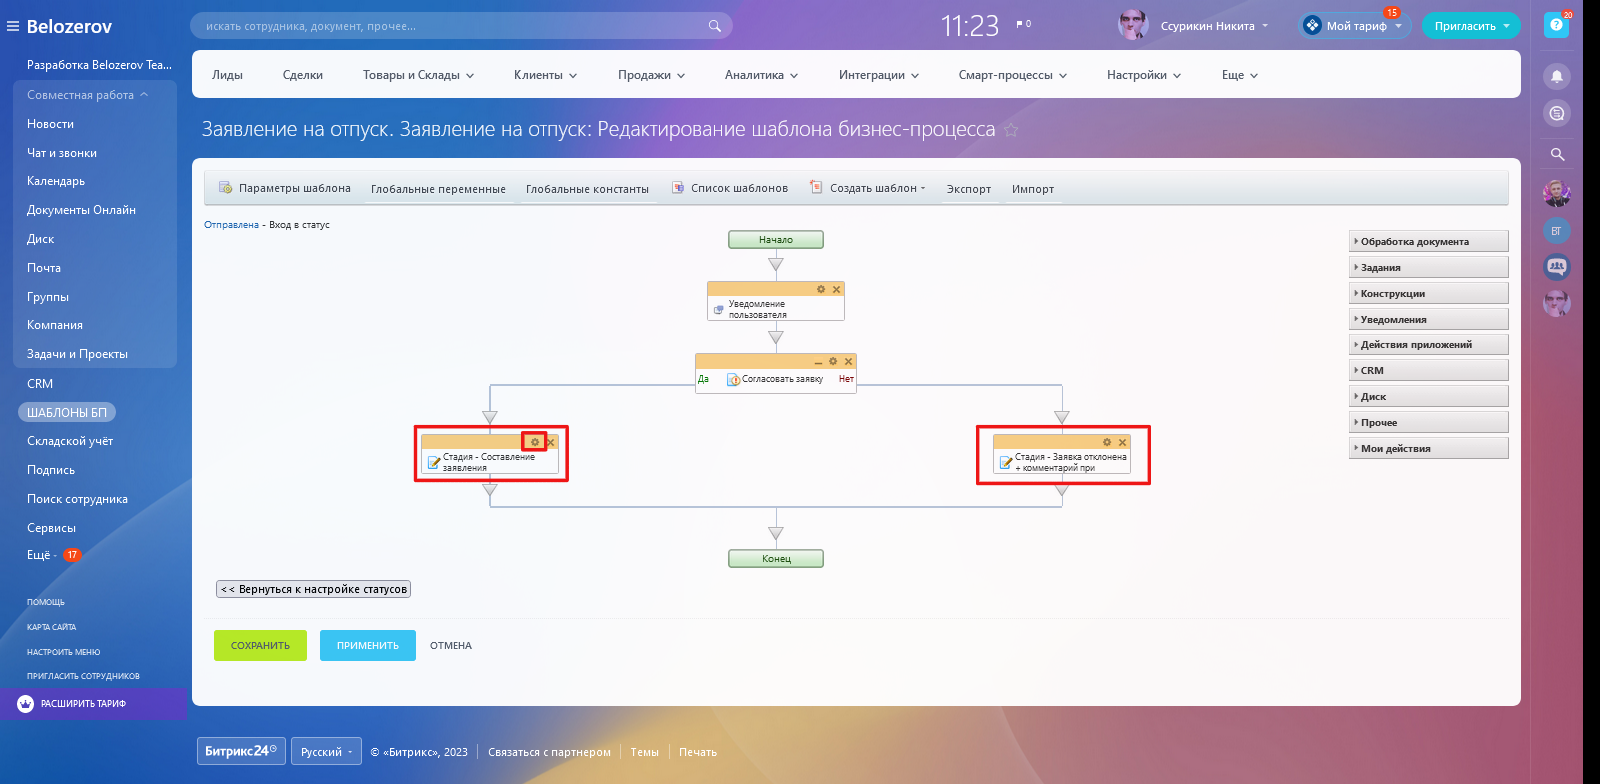Open Глобальные константы
1600x784 pixels.
click(587, 189)
